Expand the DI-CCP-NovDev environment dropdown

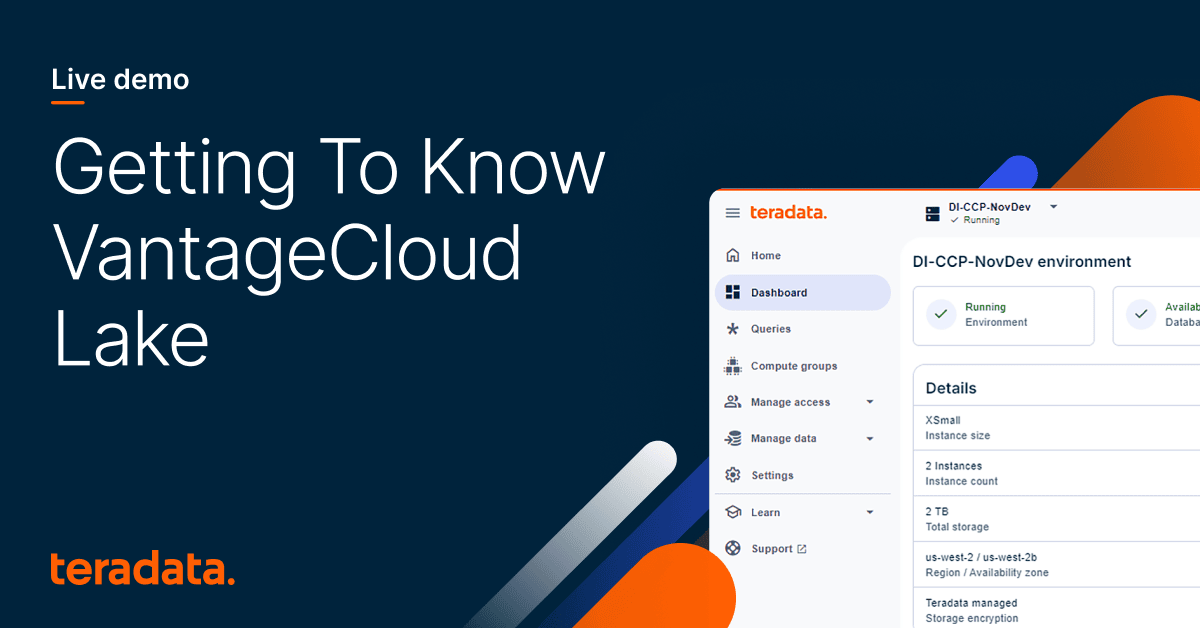click(x=1052, y=207)
